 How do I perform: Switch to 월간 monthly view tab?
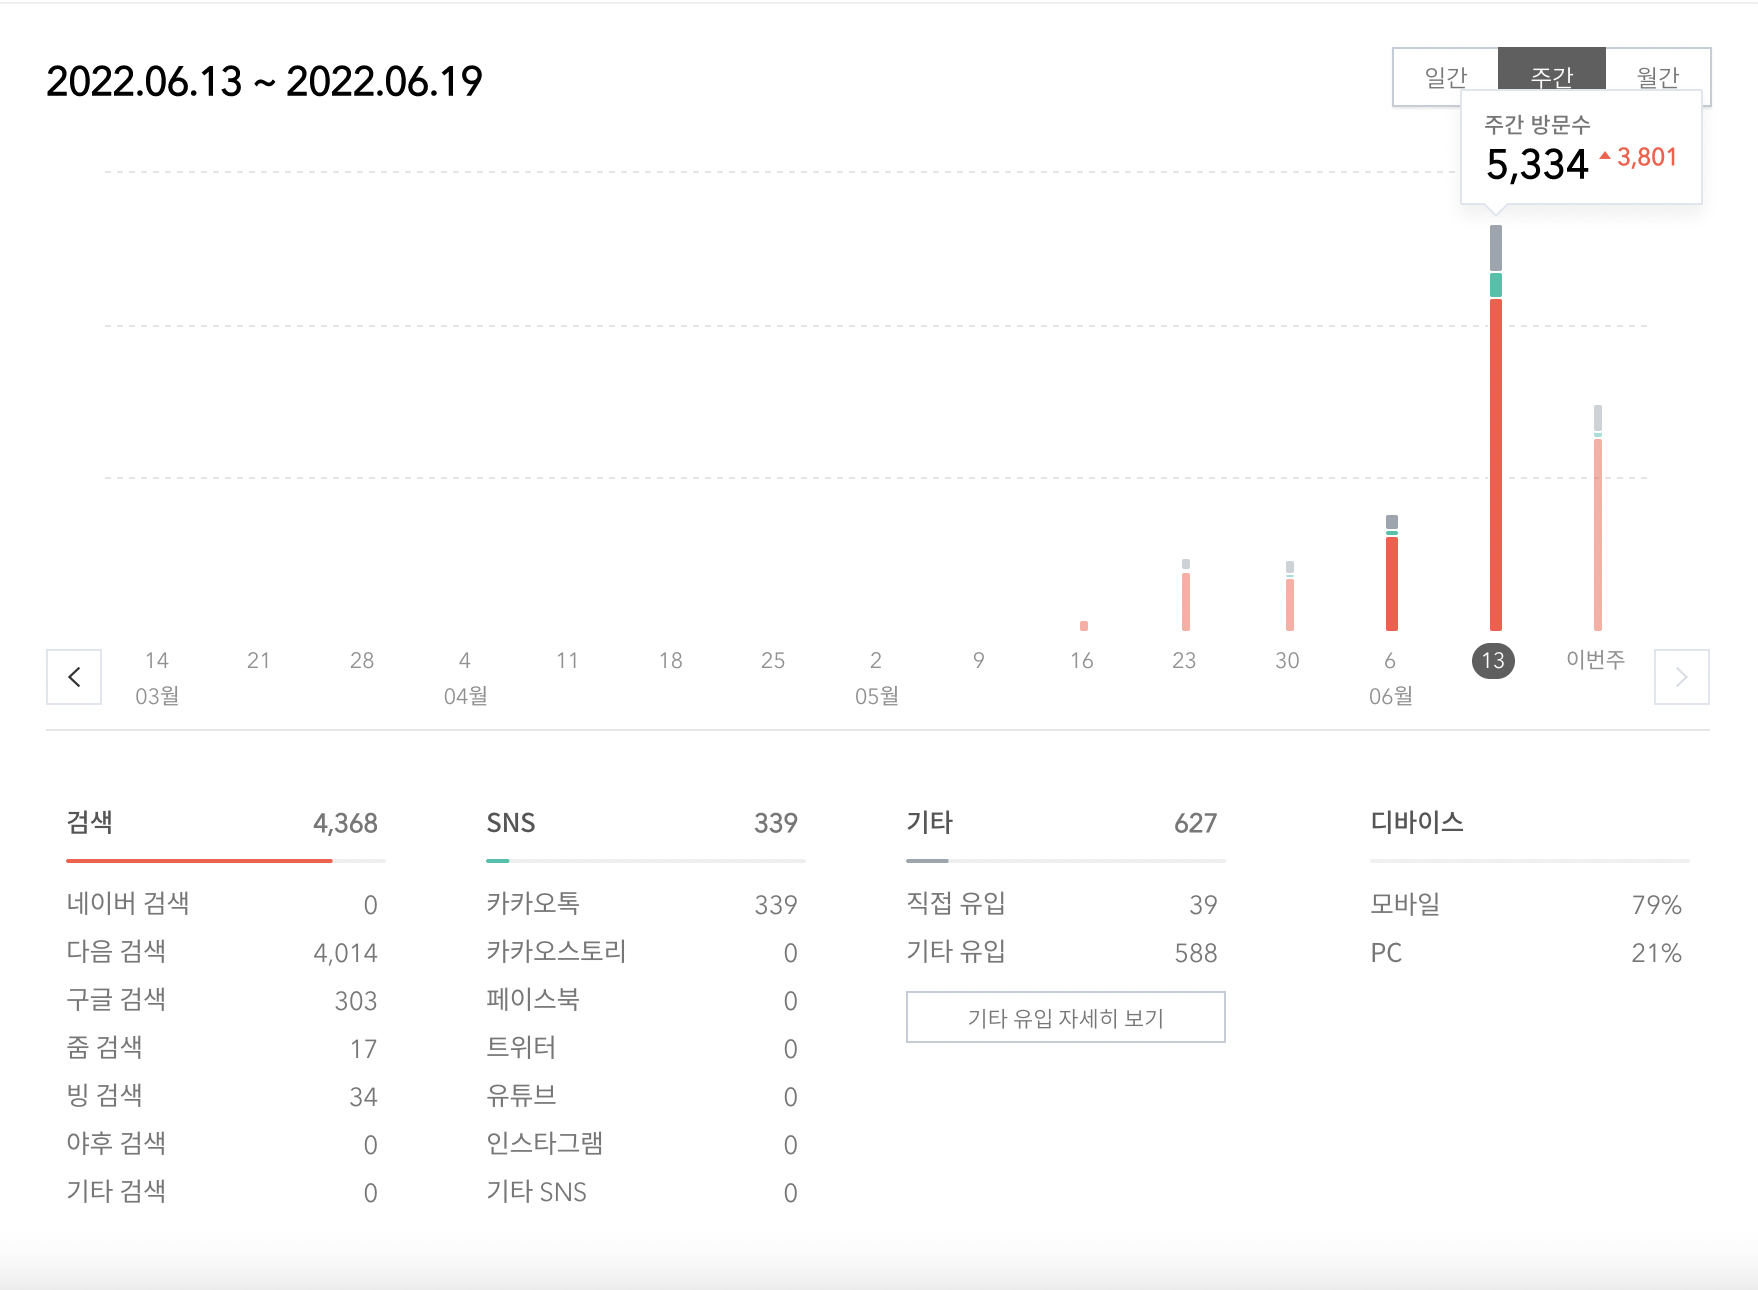(1657, 76)
